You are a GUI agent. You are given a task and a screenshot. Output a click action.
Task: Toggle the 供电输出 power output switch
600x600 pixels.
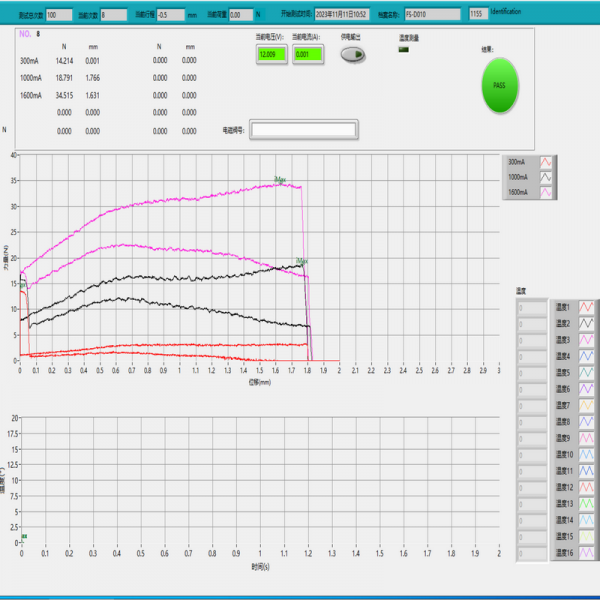(x=351, y=56)
